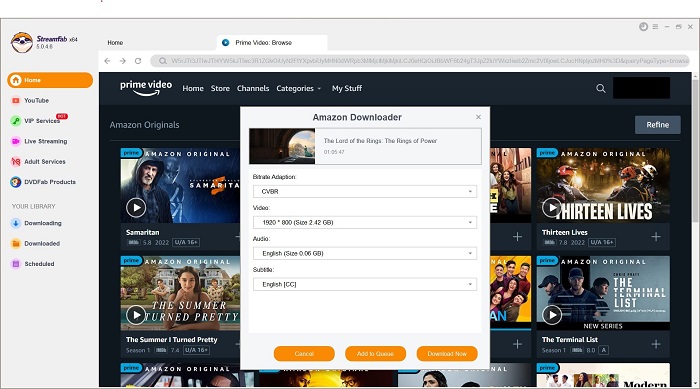The height and width of the screenshot is (389, 700).
Task: Open Prime Video Channels menu item
Action: click(x=253, y=88)
